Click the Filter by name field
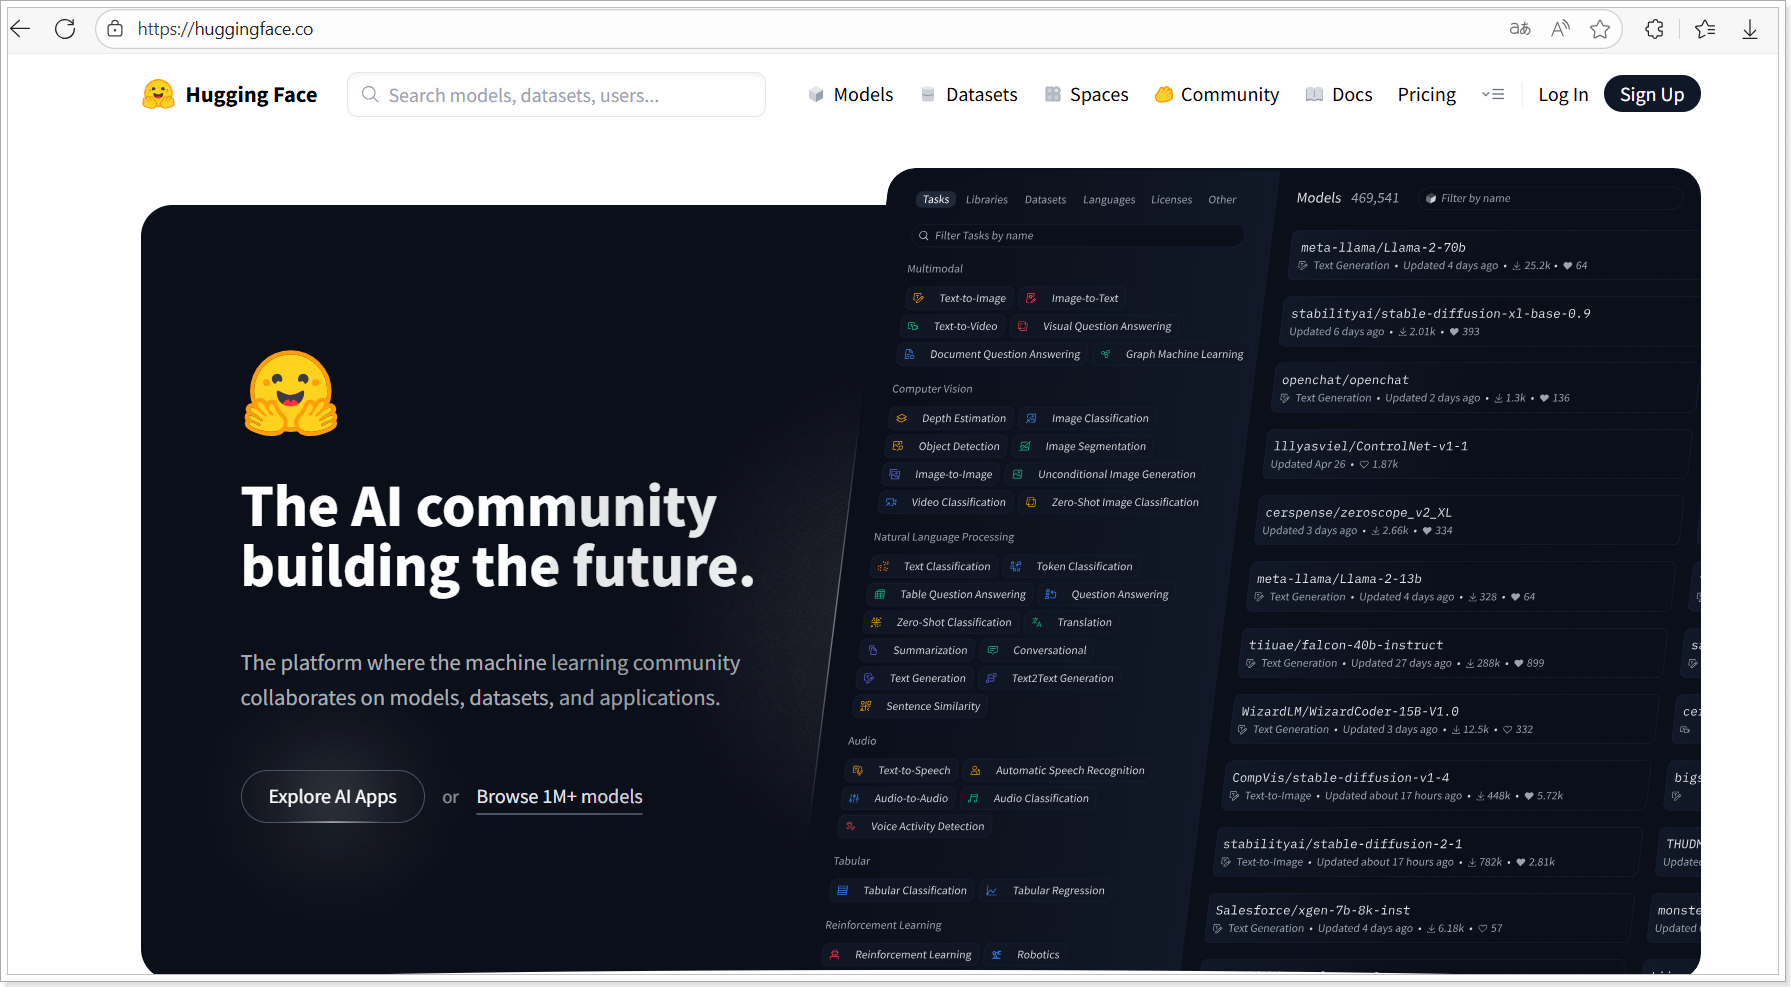1791x987 pixels. point(1550,198)
